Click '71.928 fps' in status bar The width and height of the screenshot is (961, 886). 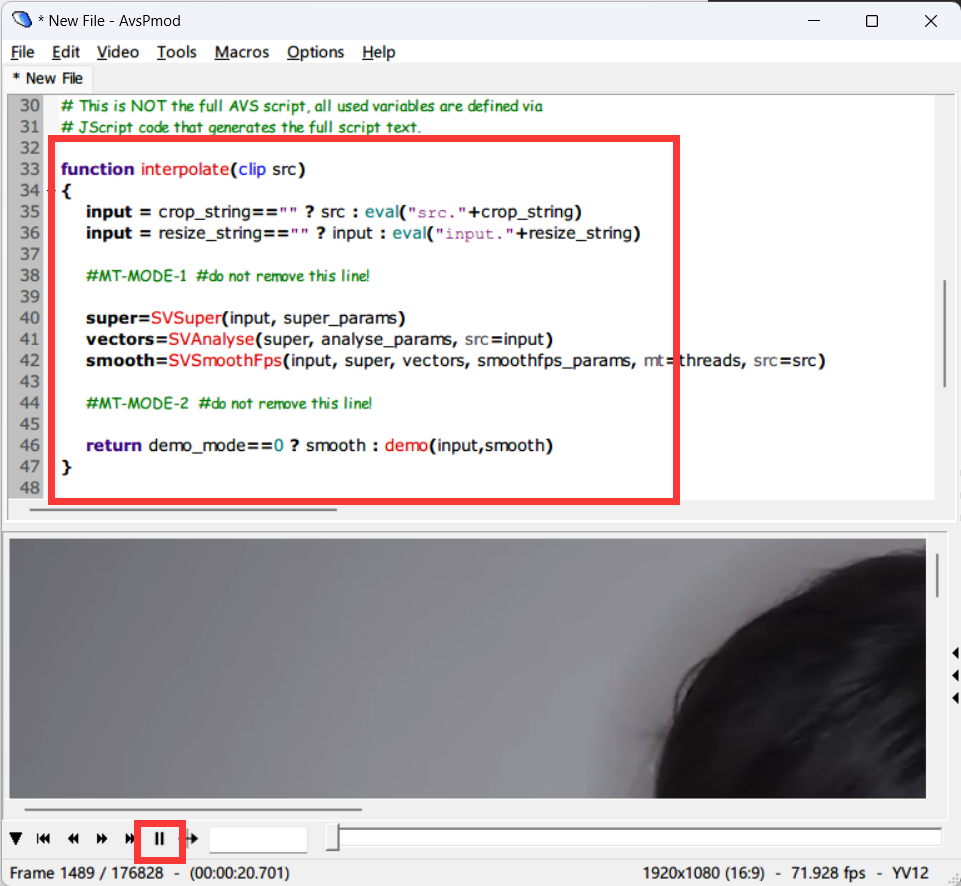(x=828, y=873)
